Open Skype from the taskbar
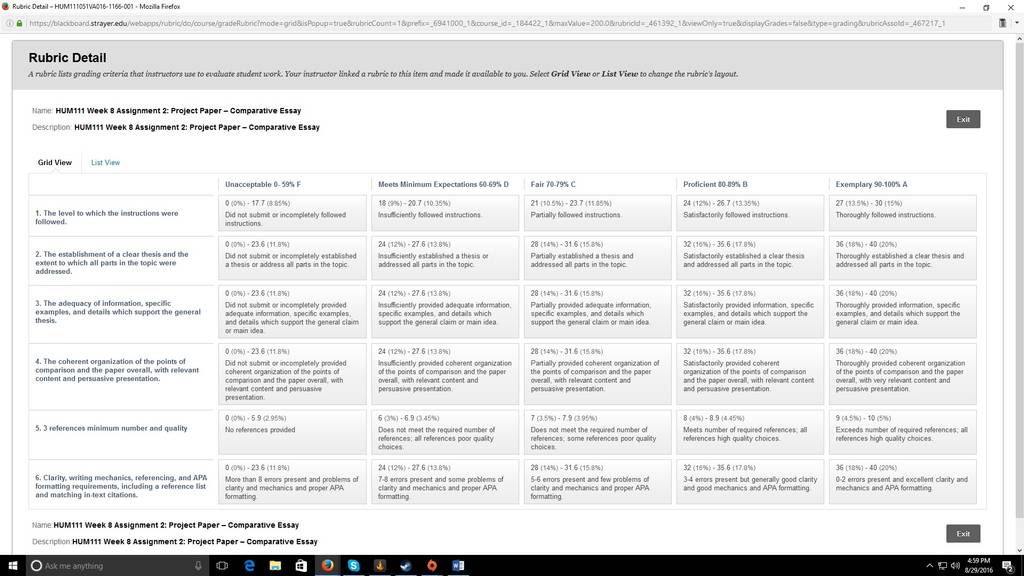 [x=353, y=566]
